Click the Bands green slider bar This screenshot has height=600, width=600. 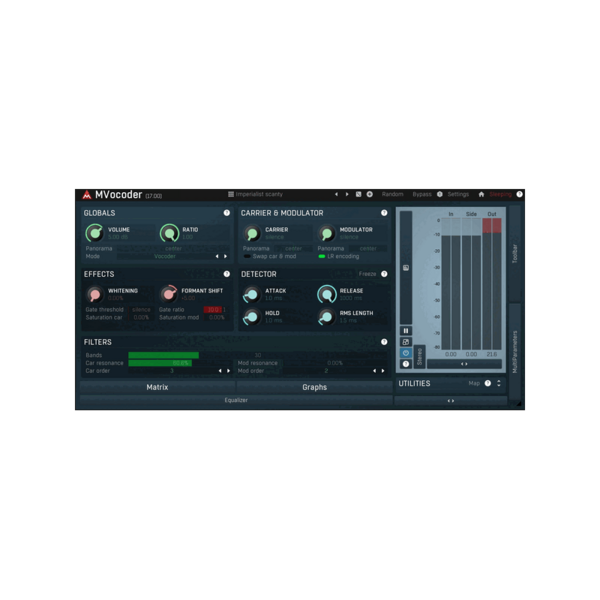163,355
